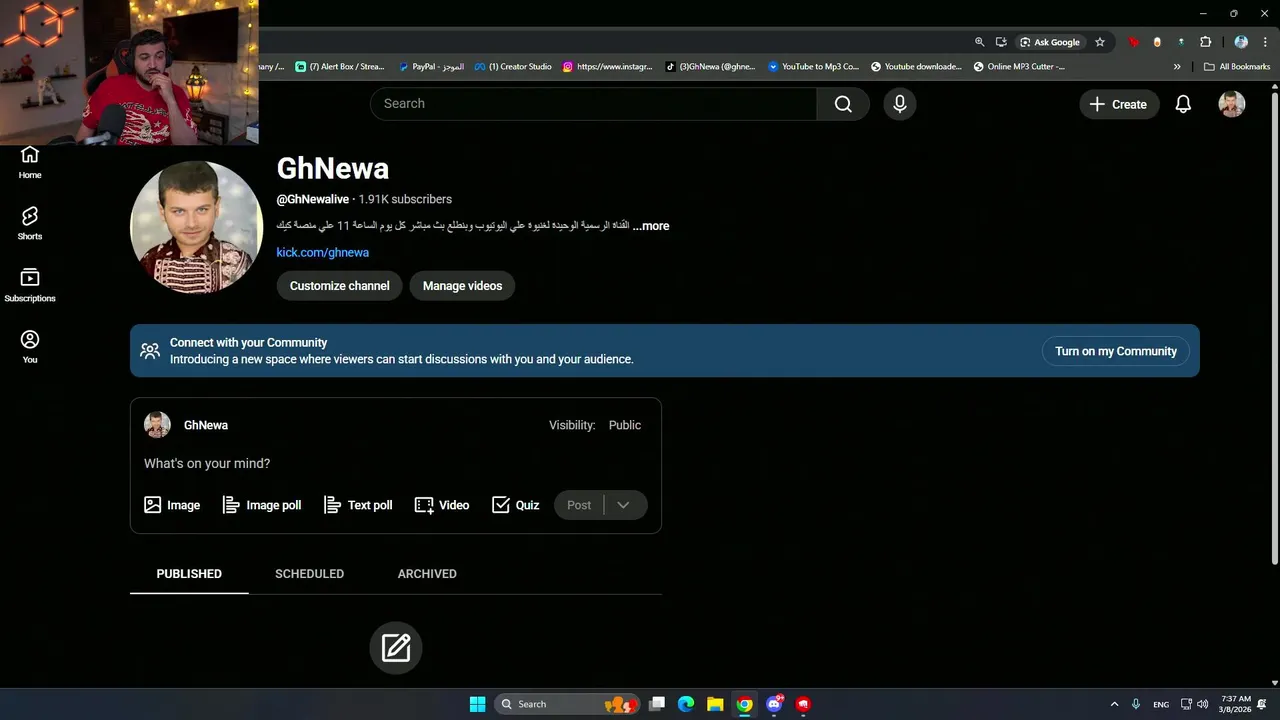
Task: Click the GhNewa channel profile picture
Action: 197,227
